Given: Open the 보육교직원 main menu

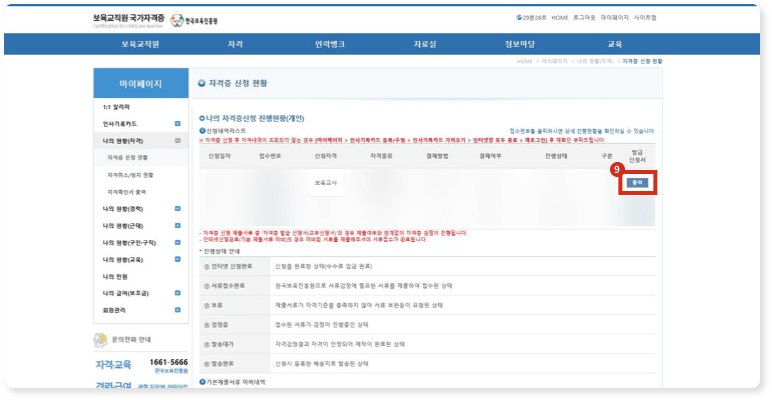Looking at the screenshot, I should pyautogui.click(x=140, y=44).
